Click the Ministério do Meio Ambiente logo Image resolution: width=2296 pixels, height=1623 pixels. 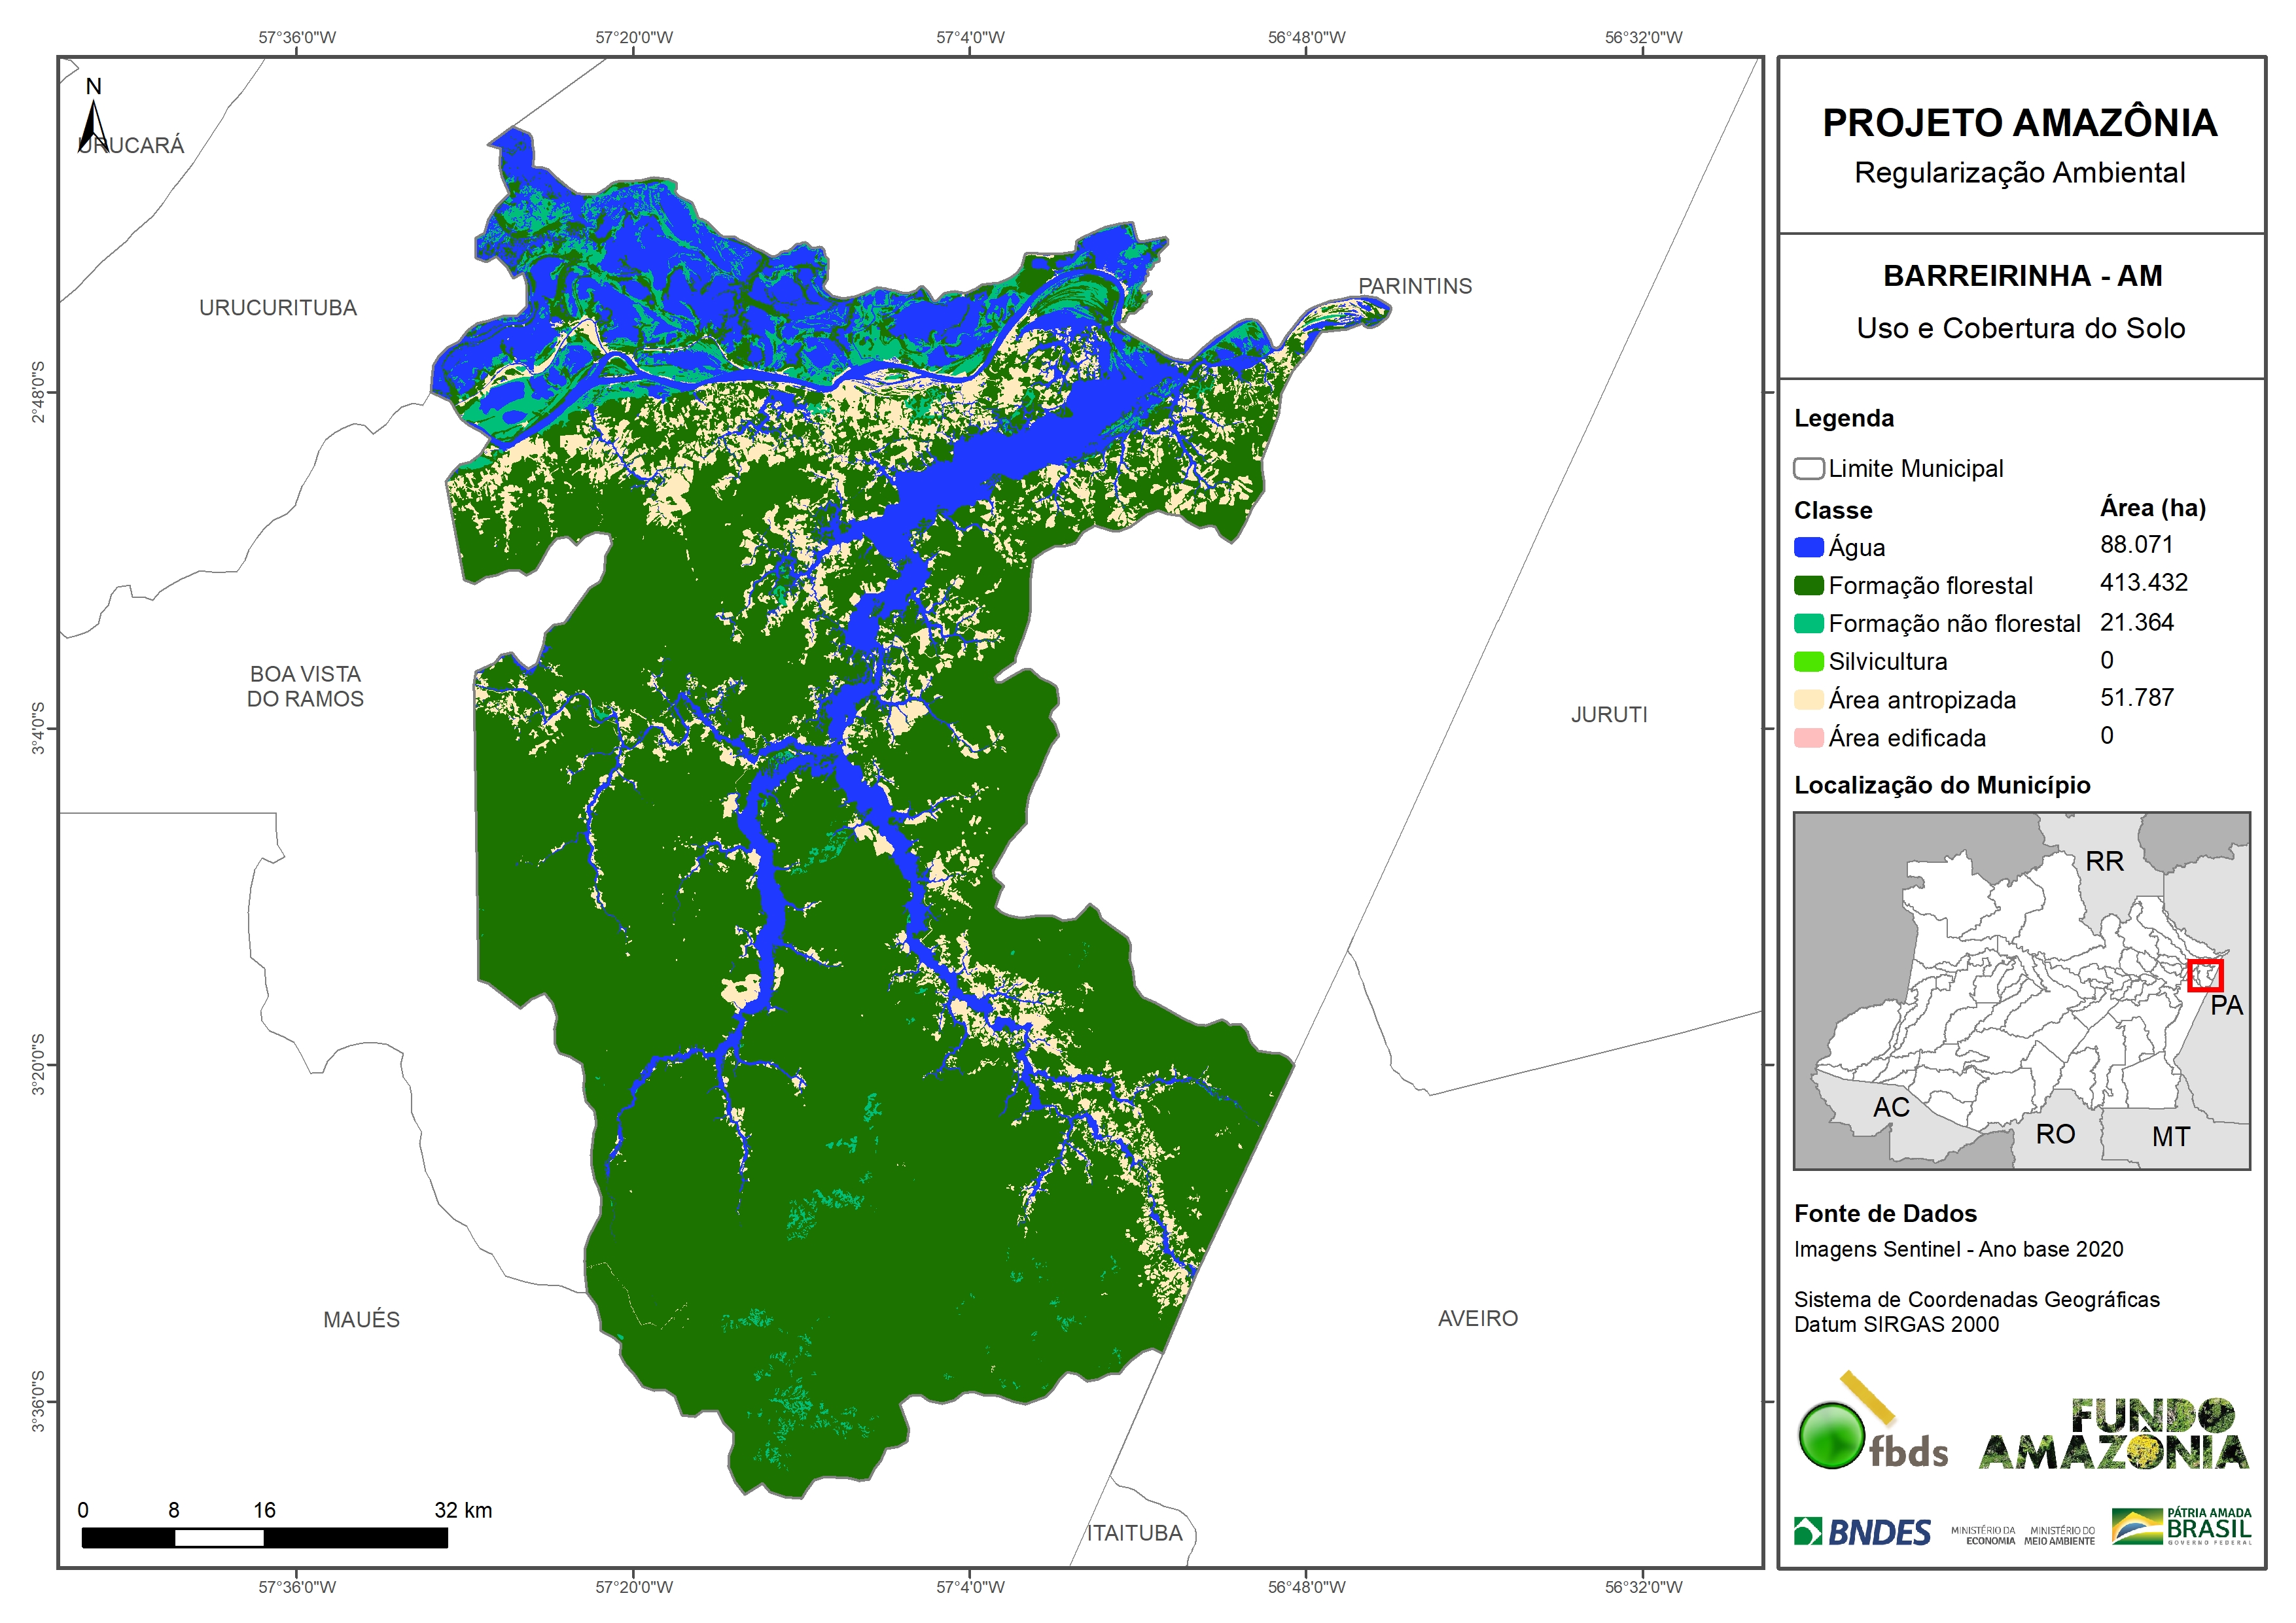2059,1536
